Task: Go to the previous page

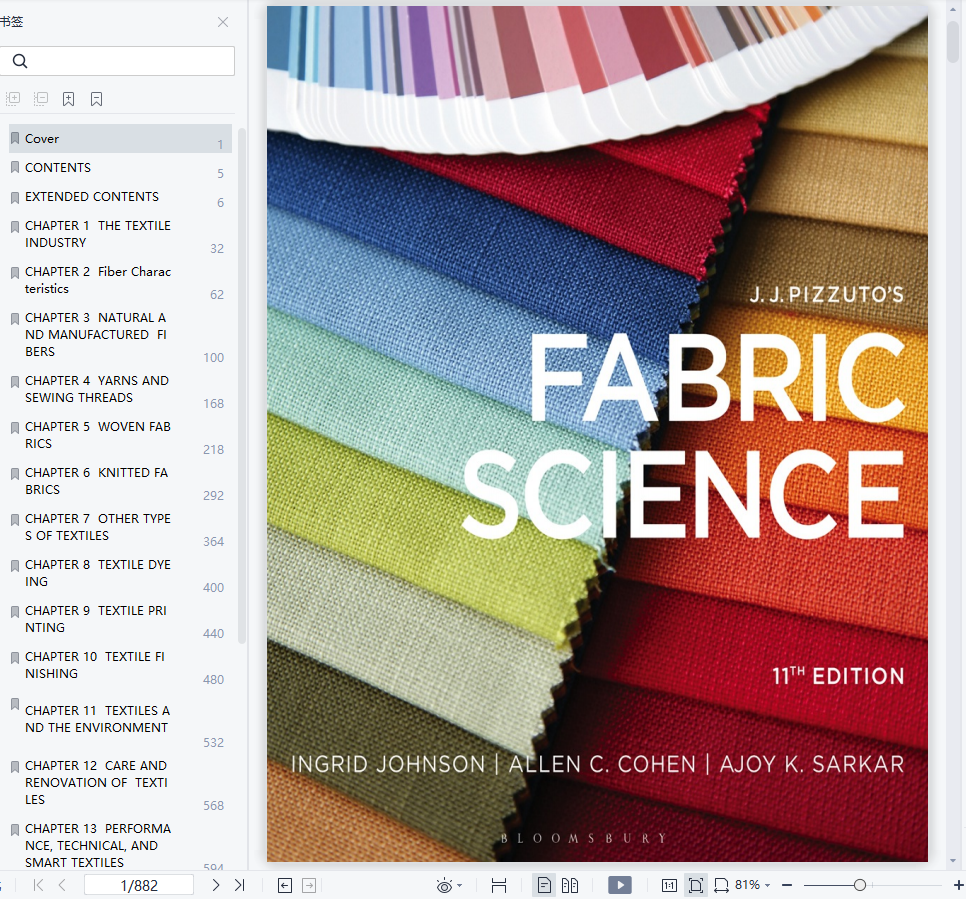Action: [x=62, y=885]
